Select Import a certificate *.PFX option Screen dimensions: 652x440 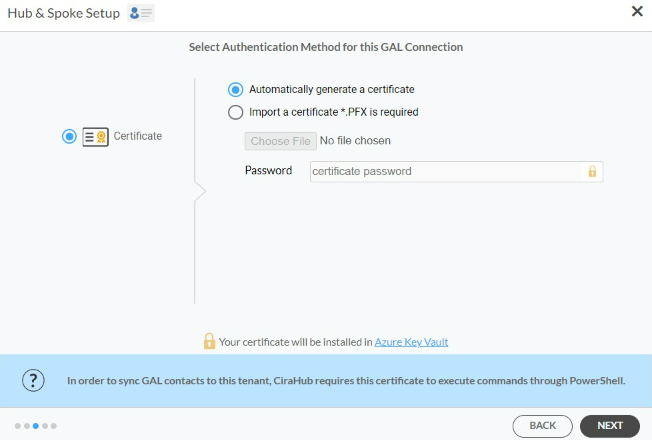point(235,112)
